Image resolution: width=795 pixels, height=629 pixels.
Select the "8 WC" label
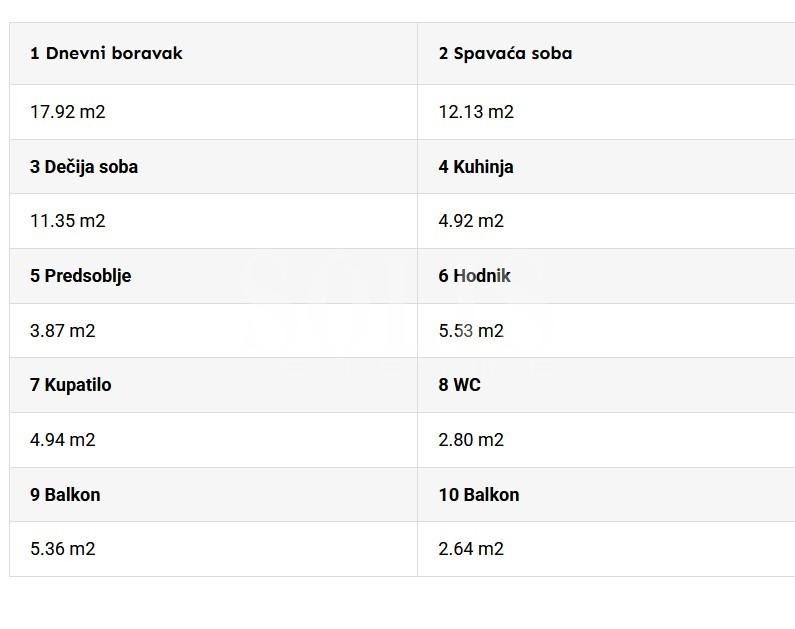459,385
